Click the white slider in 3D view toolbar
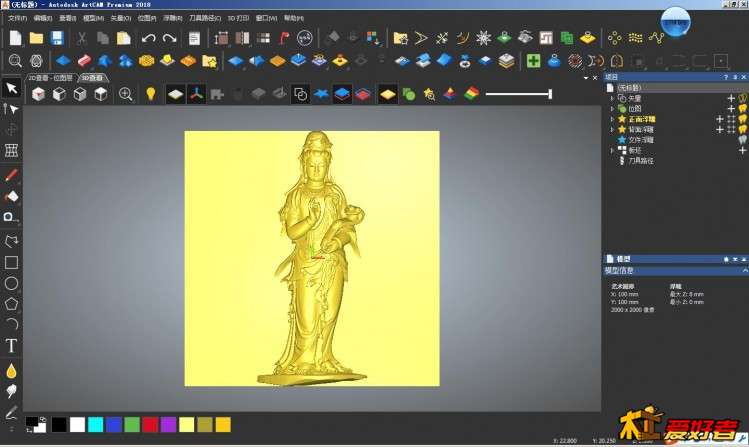 click(x=519, y=94)
